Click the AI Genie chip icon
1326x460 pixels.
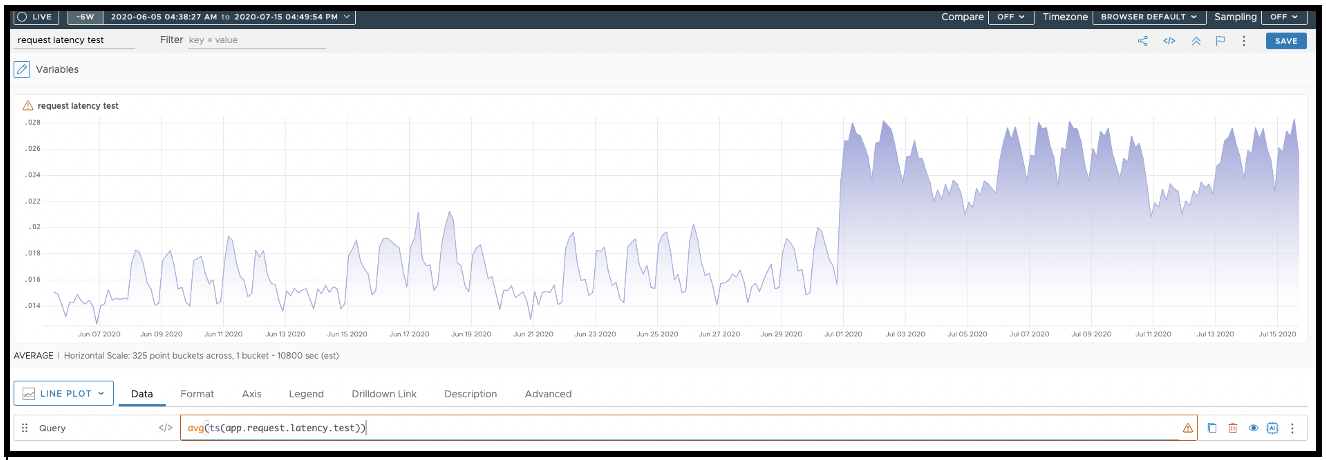(1273, 428)
